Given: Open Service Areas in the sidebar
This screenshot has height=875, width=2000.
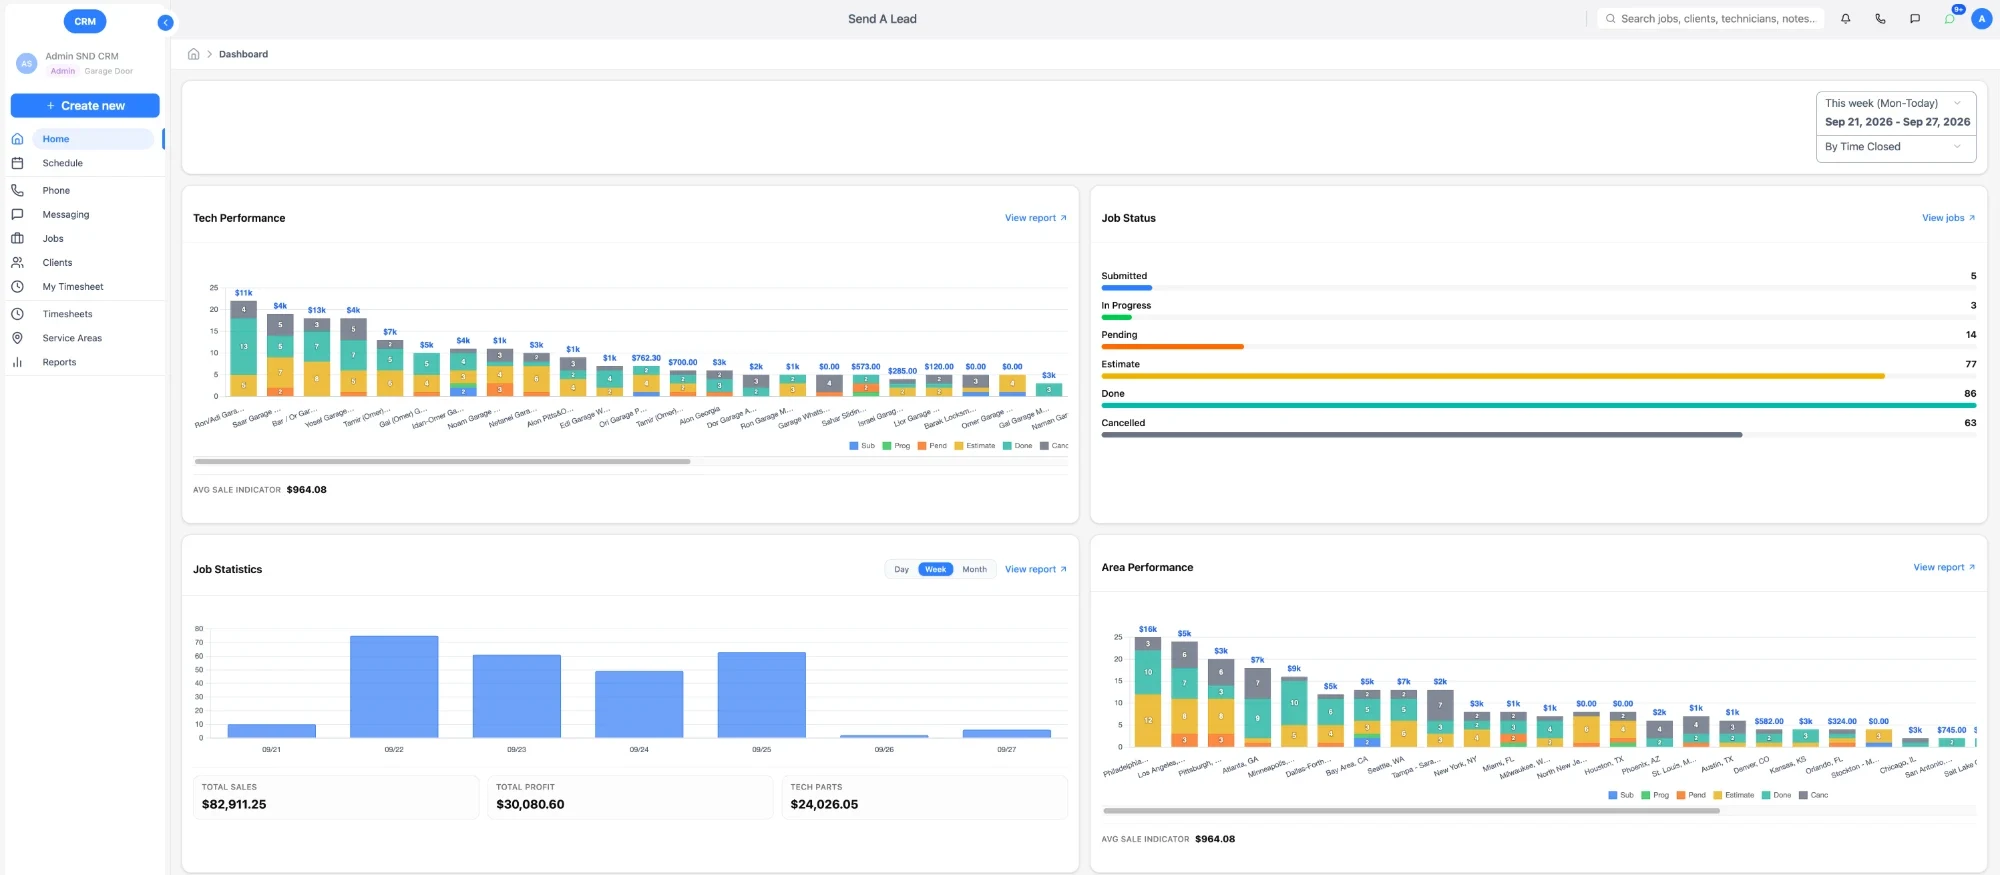Looking at the screenshot, I should (x=72, y=338).
